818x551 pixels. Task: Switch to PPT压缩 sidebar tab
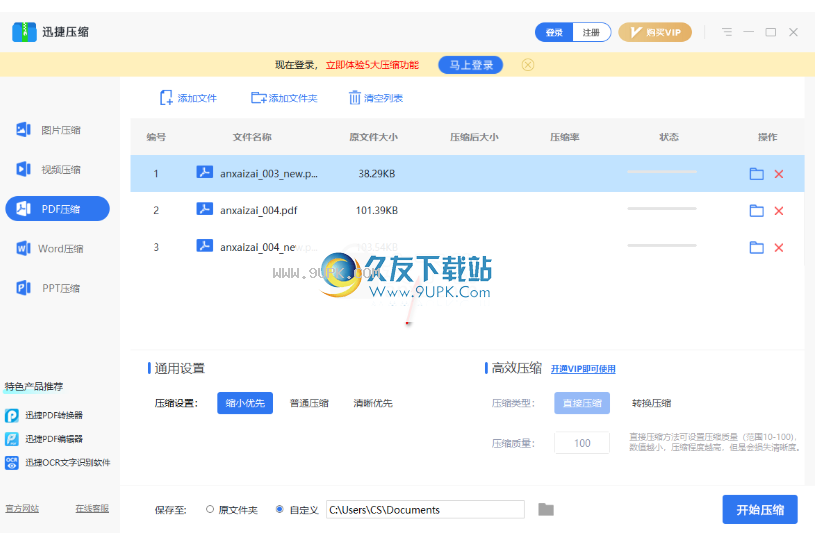(x=48, y=288)
